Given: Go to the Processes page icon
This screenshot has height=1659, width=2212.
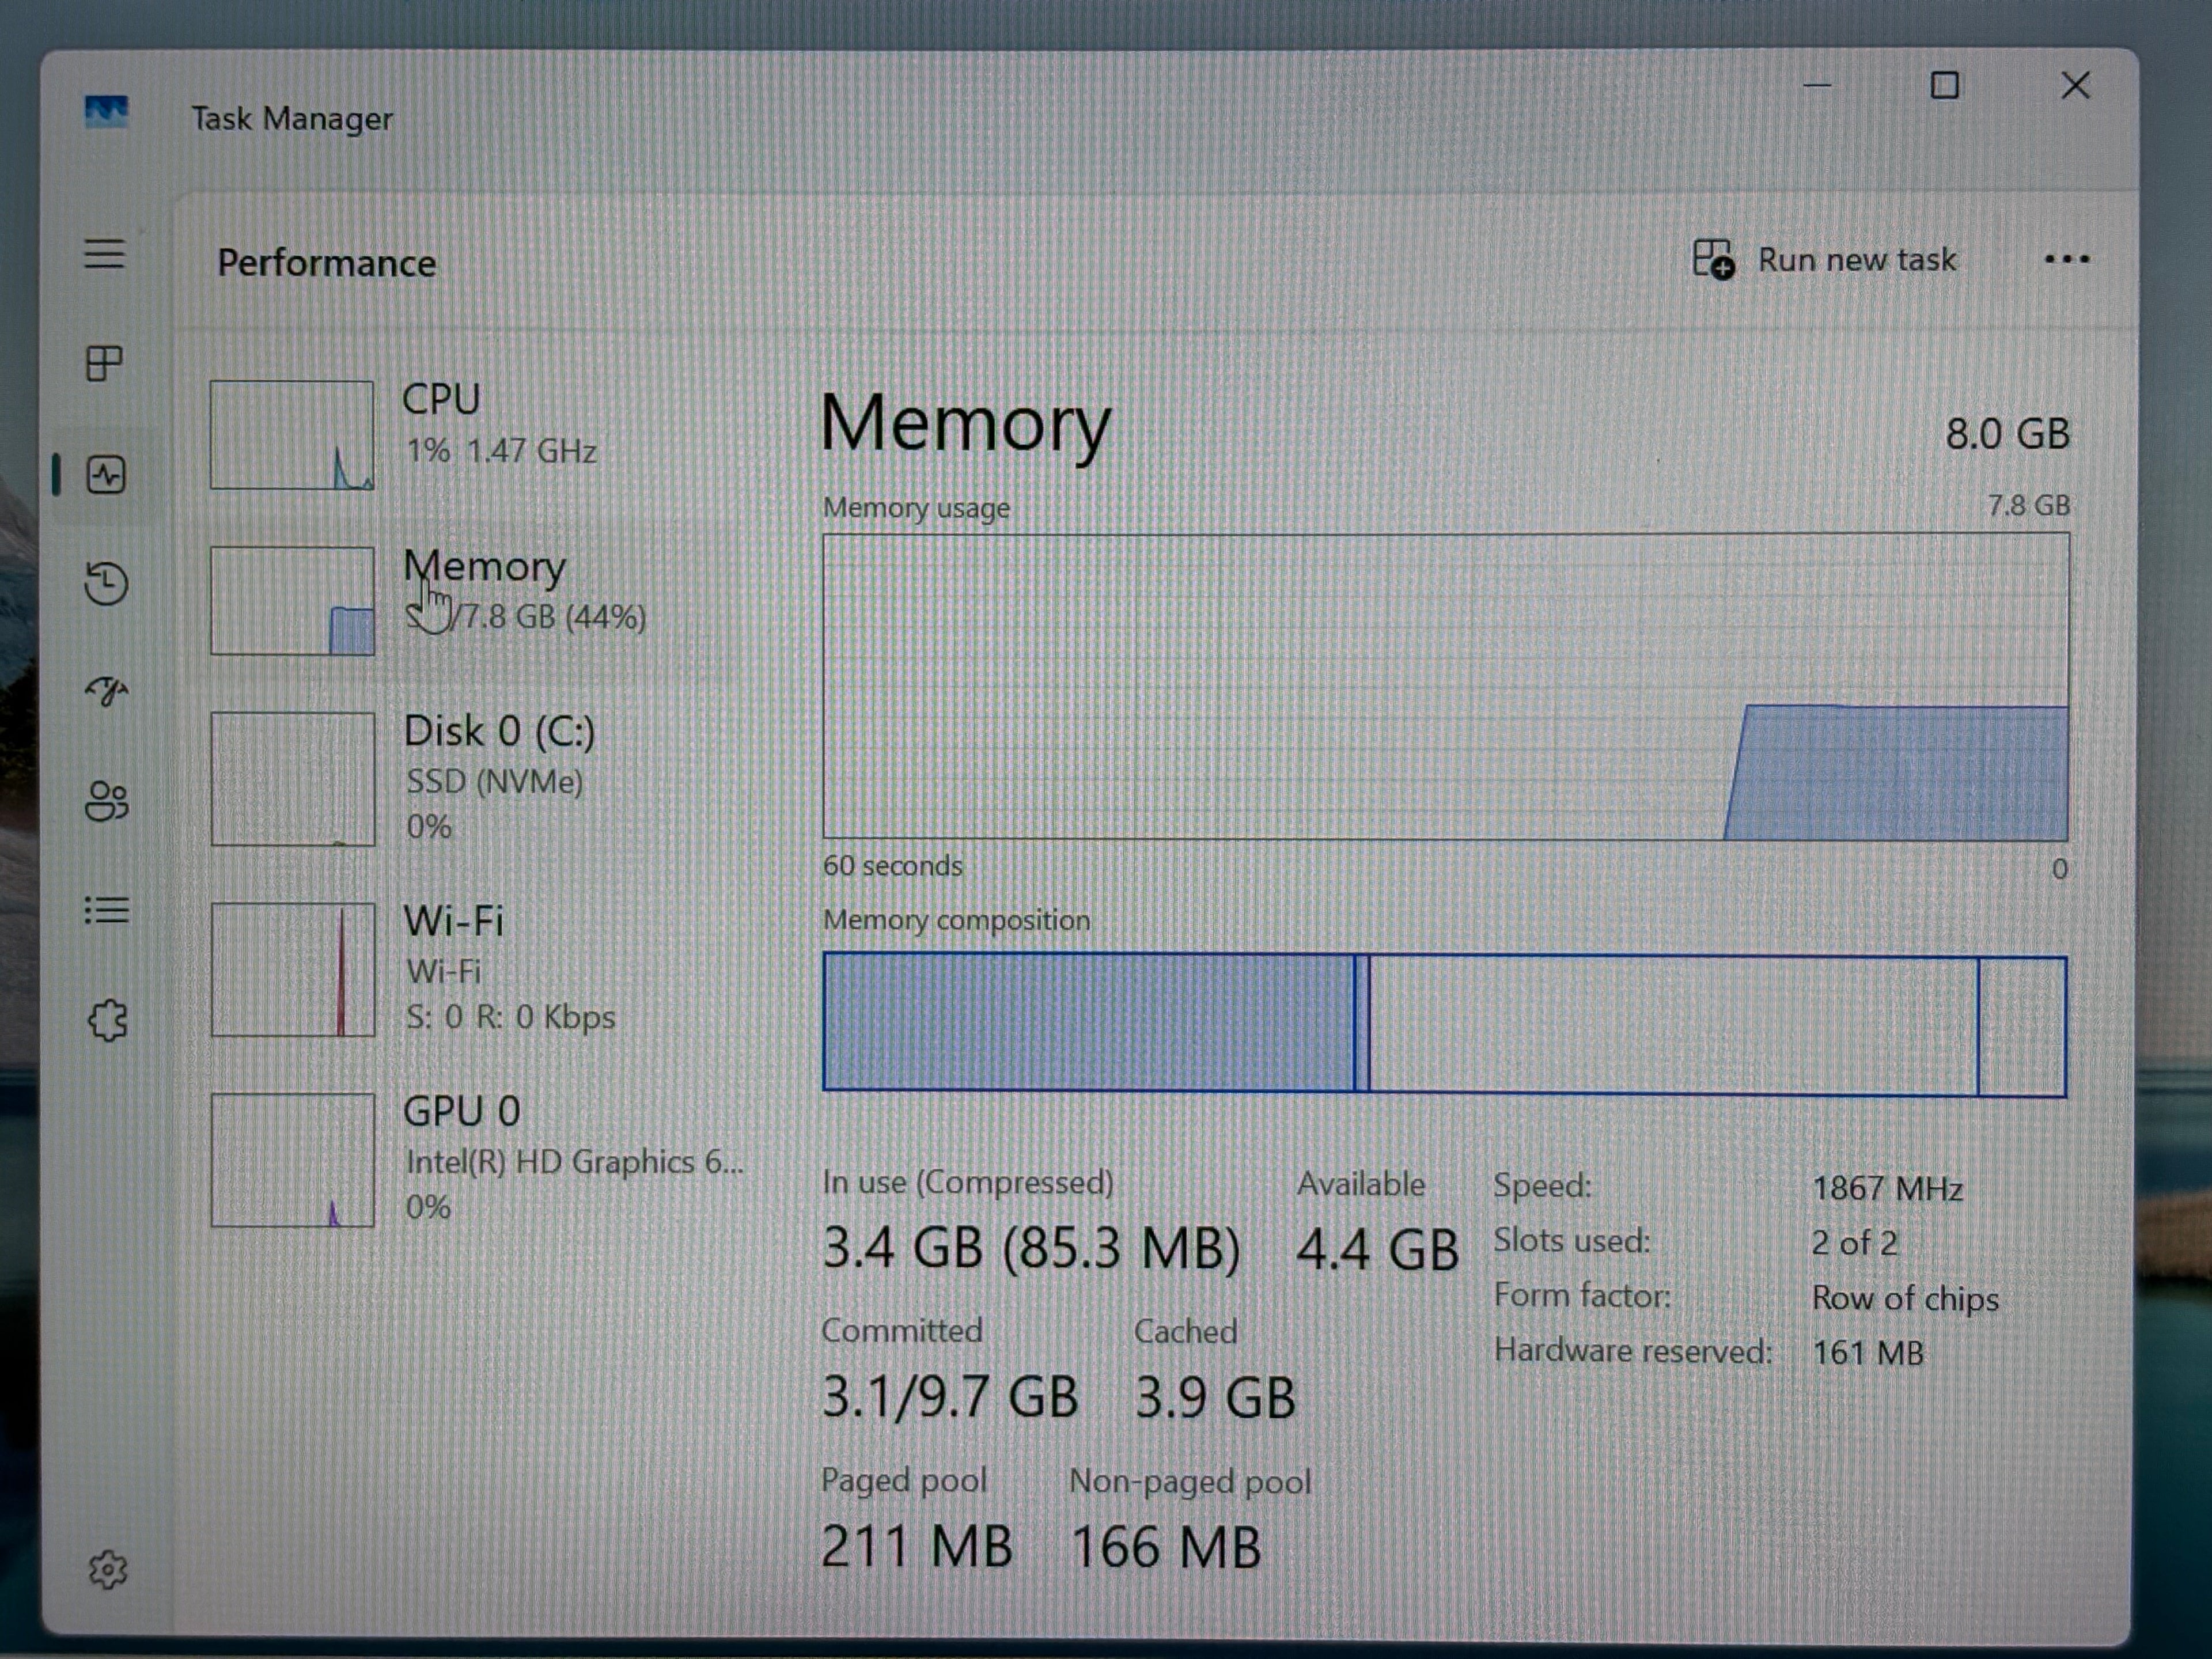Looking at the screenshot, I should pos(104,363).
